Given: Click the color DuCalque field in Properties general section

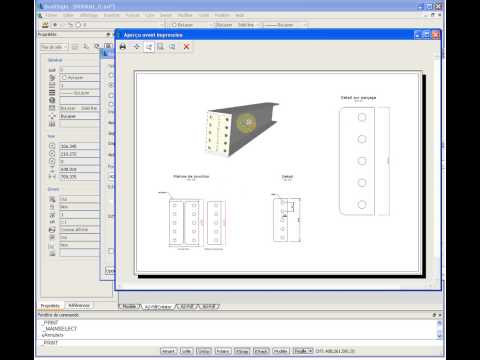Looking at the screenshot, I should pyautogui.click(x=79, y=77).
